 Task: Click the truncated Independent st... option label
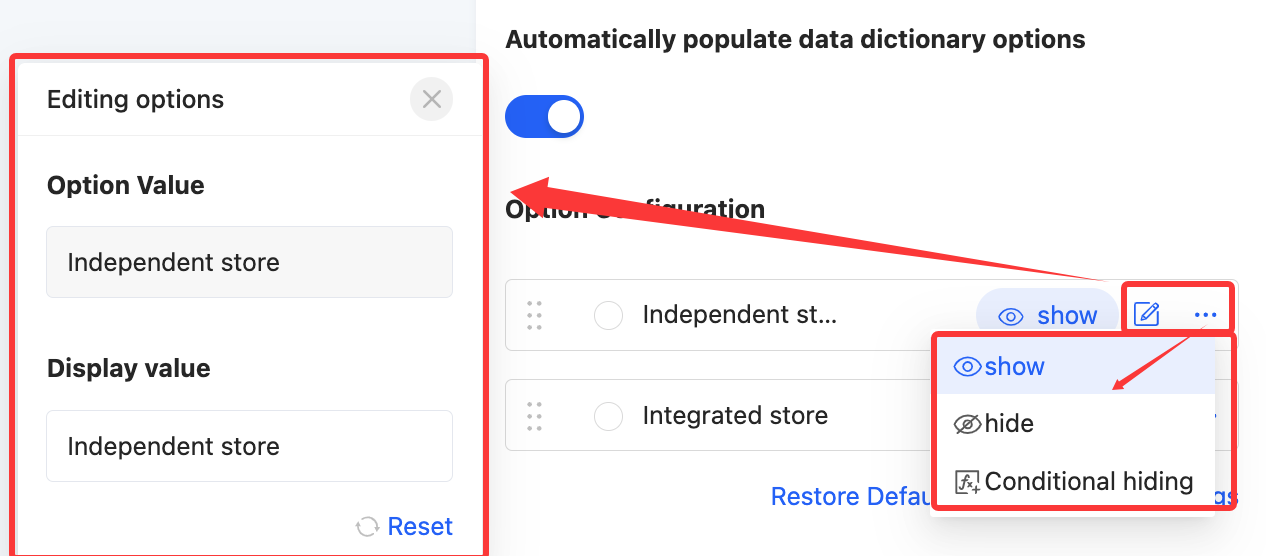tap(739, 315)
